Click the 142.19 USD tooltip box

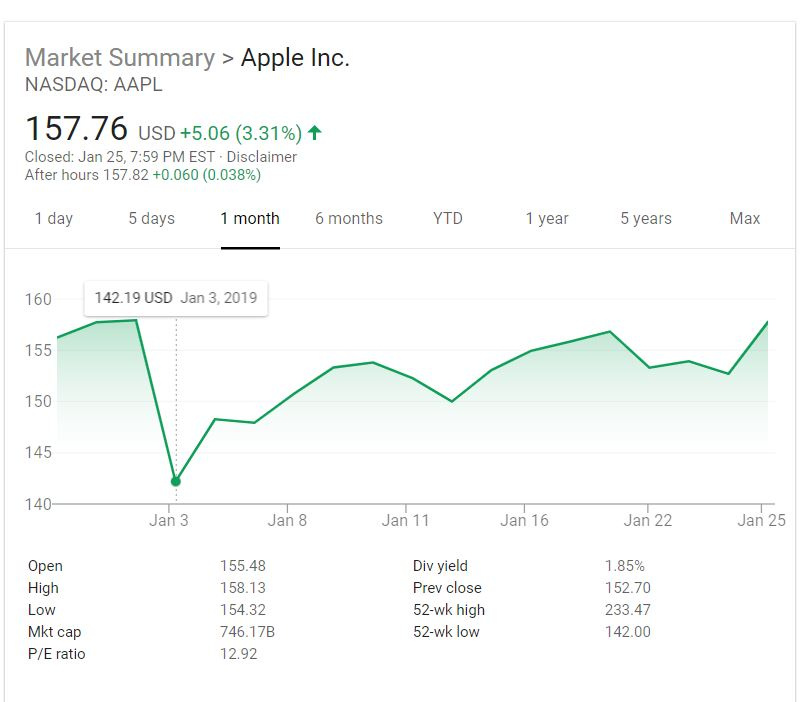pos(176,298)
